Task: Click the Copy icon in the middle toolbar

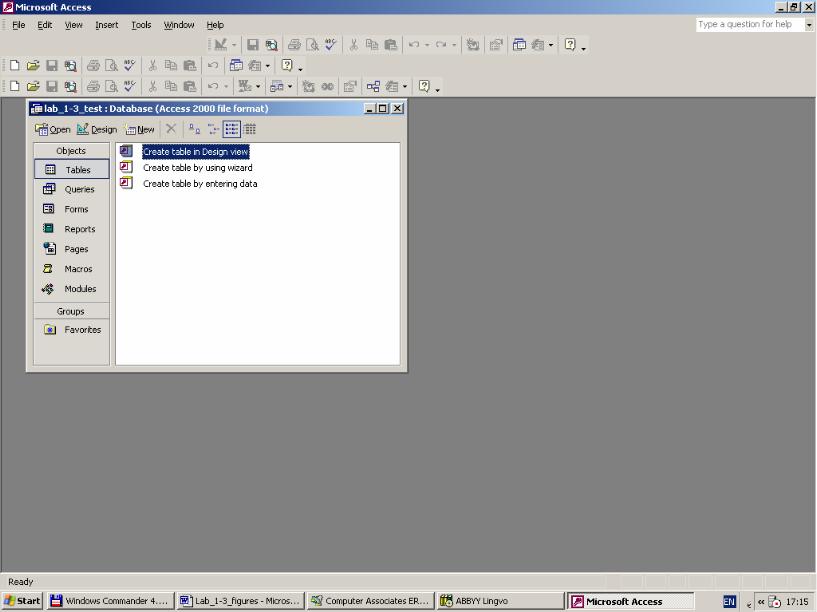Action: pyautogui.click(x=171, y=66)
